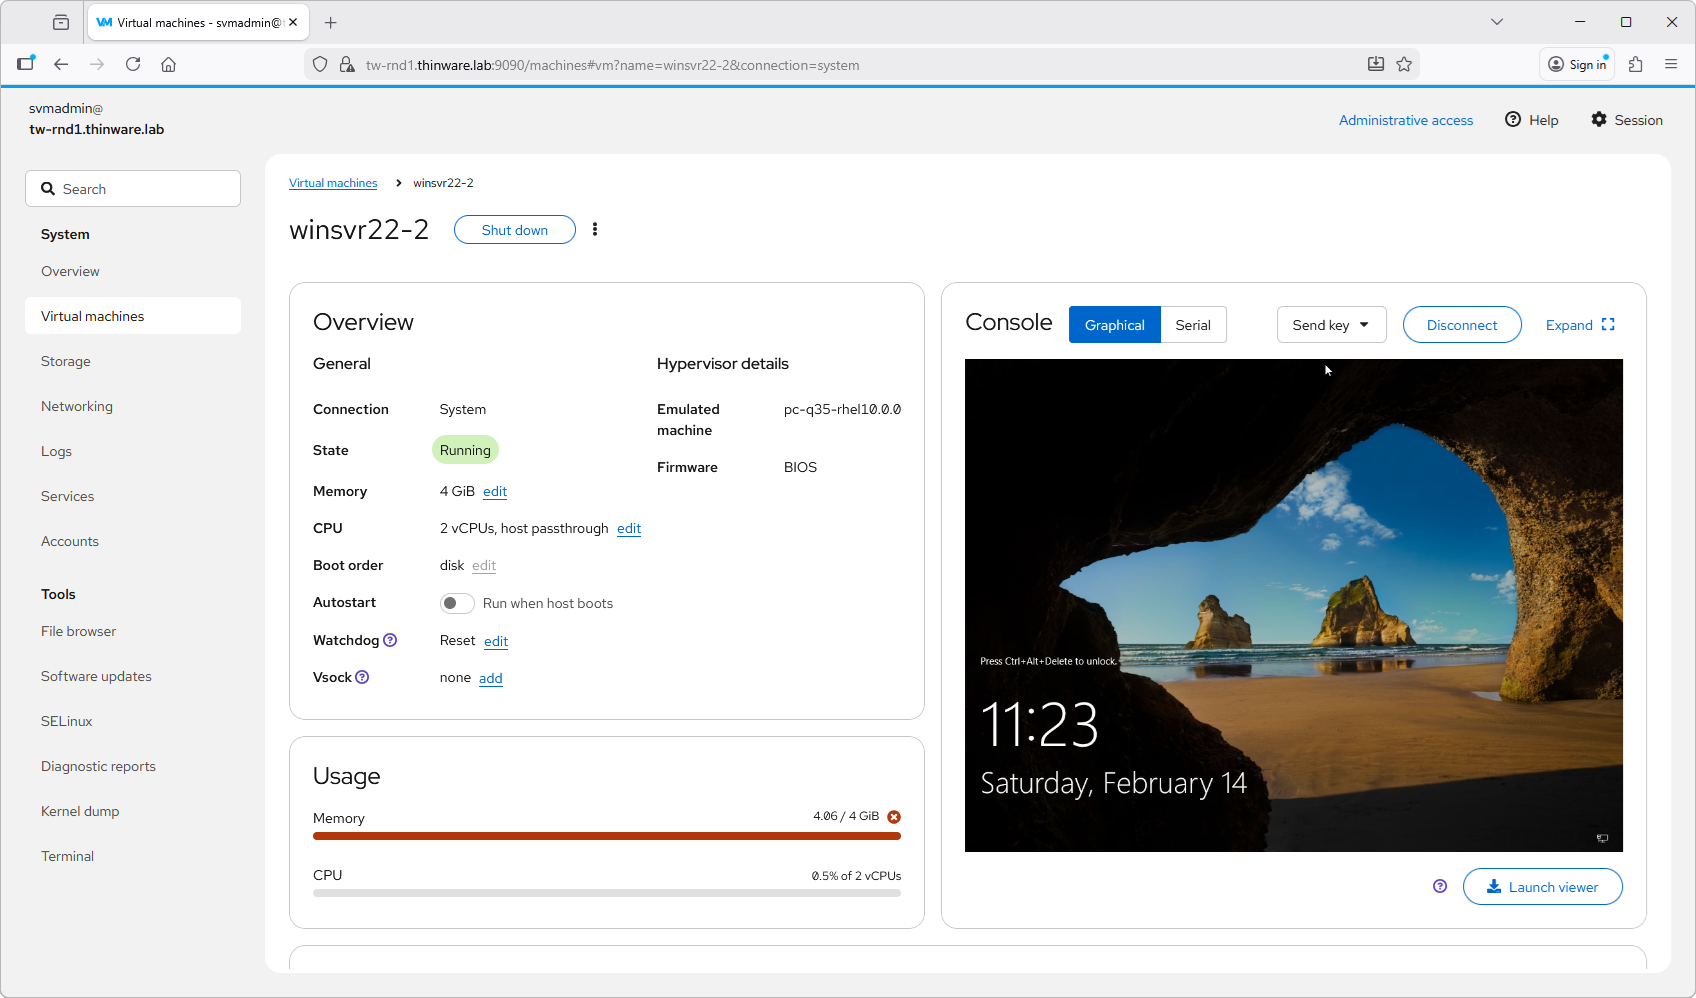1696x998 pixels.
Task: Click the CPU usage bar
Action: pos(607,893)
